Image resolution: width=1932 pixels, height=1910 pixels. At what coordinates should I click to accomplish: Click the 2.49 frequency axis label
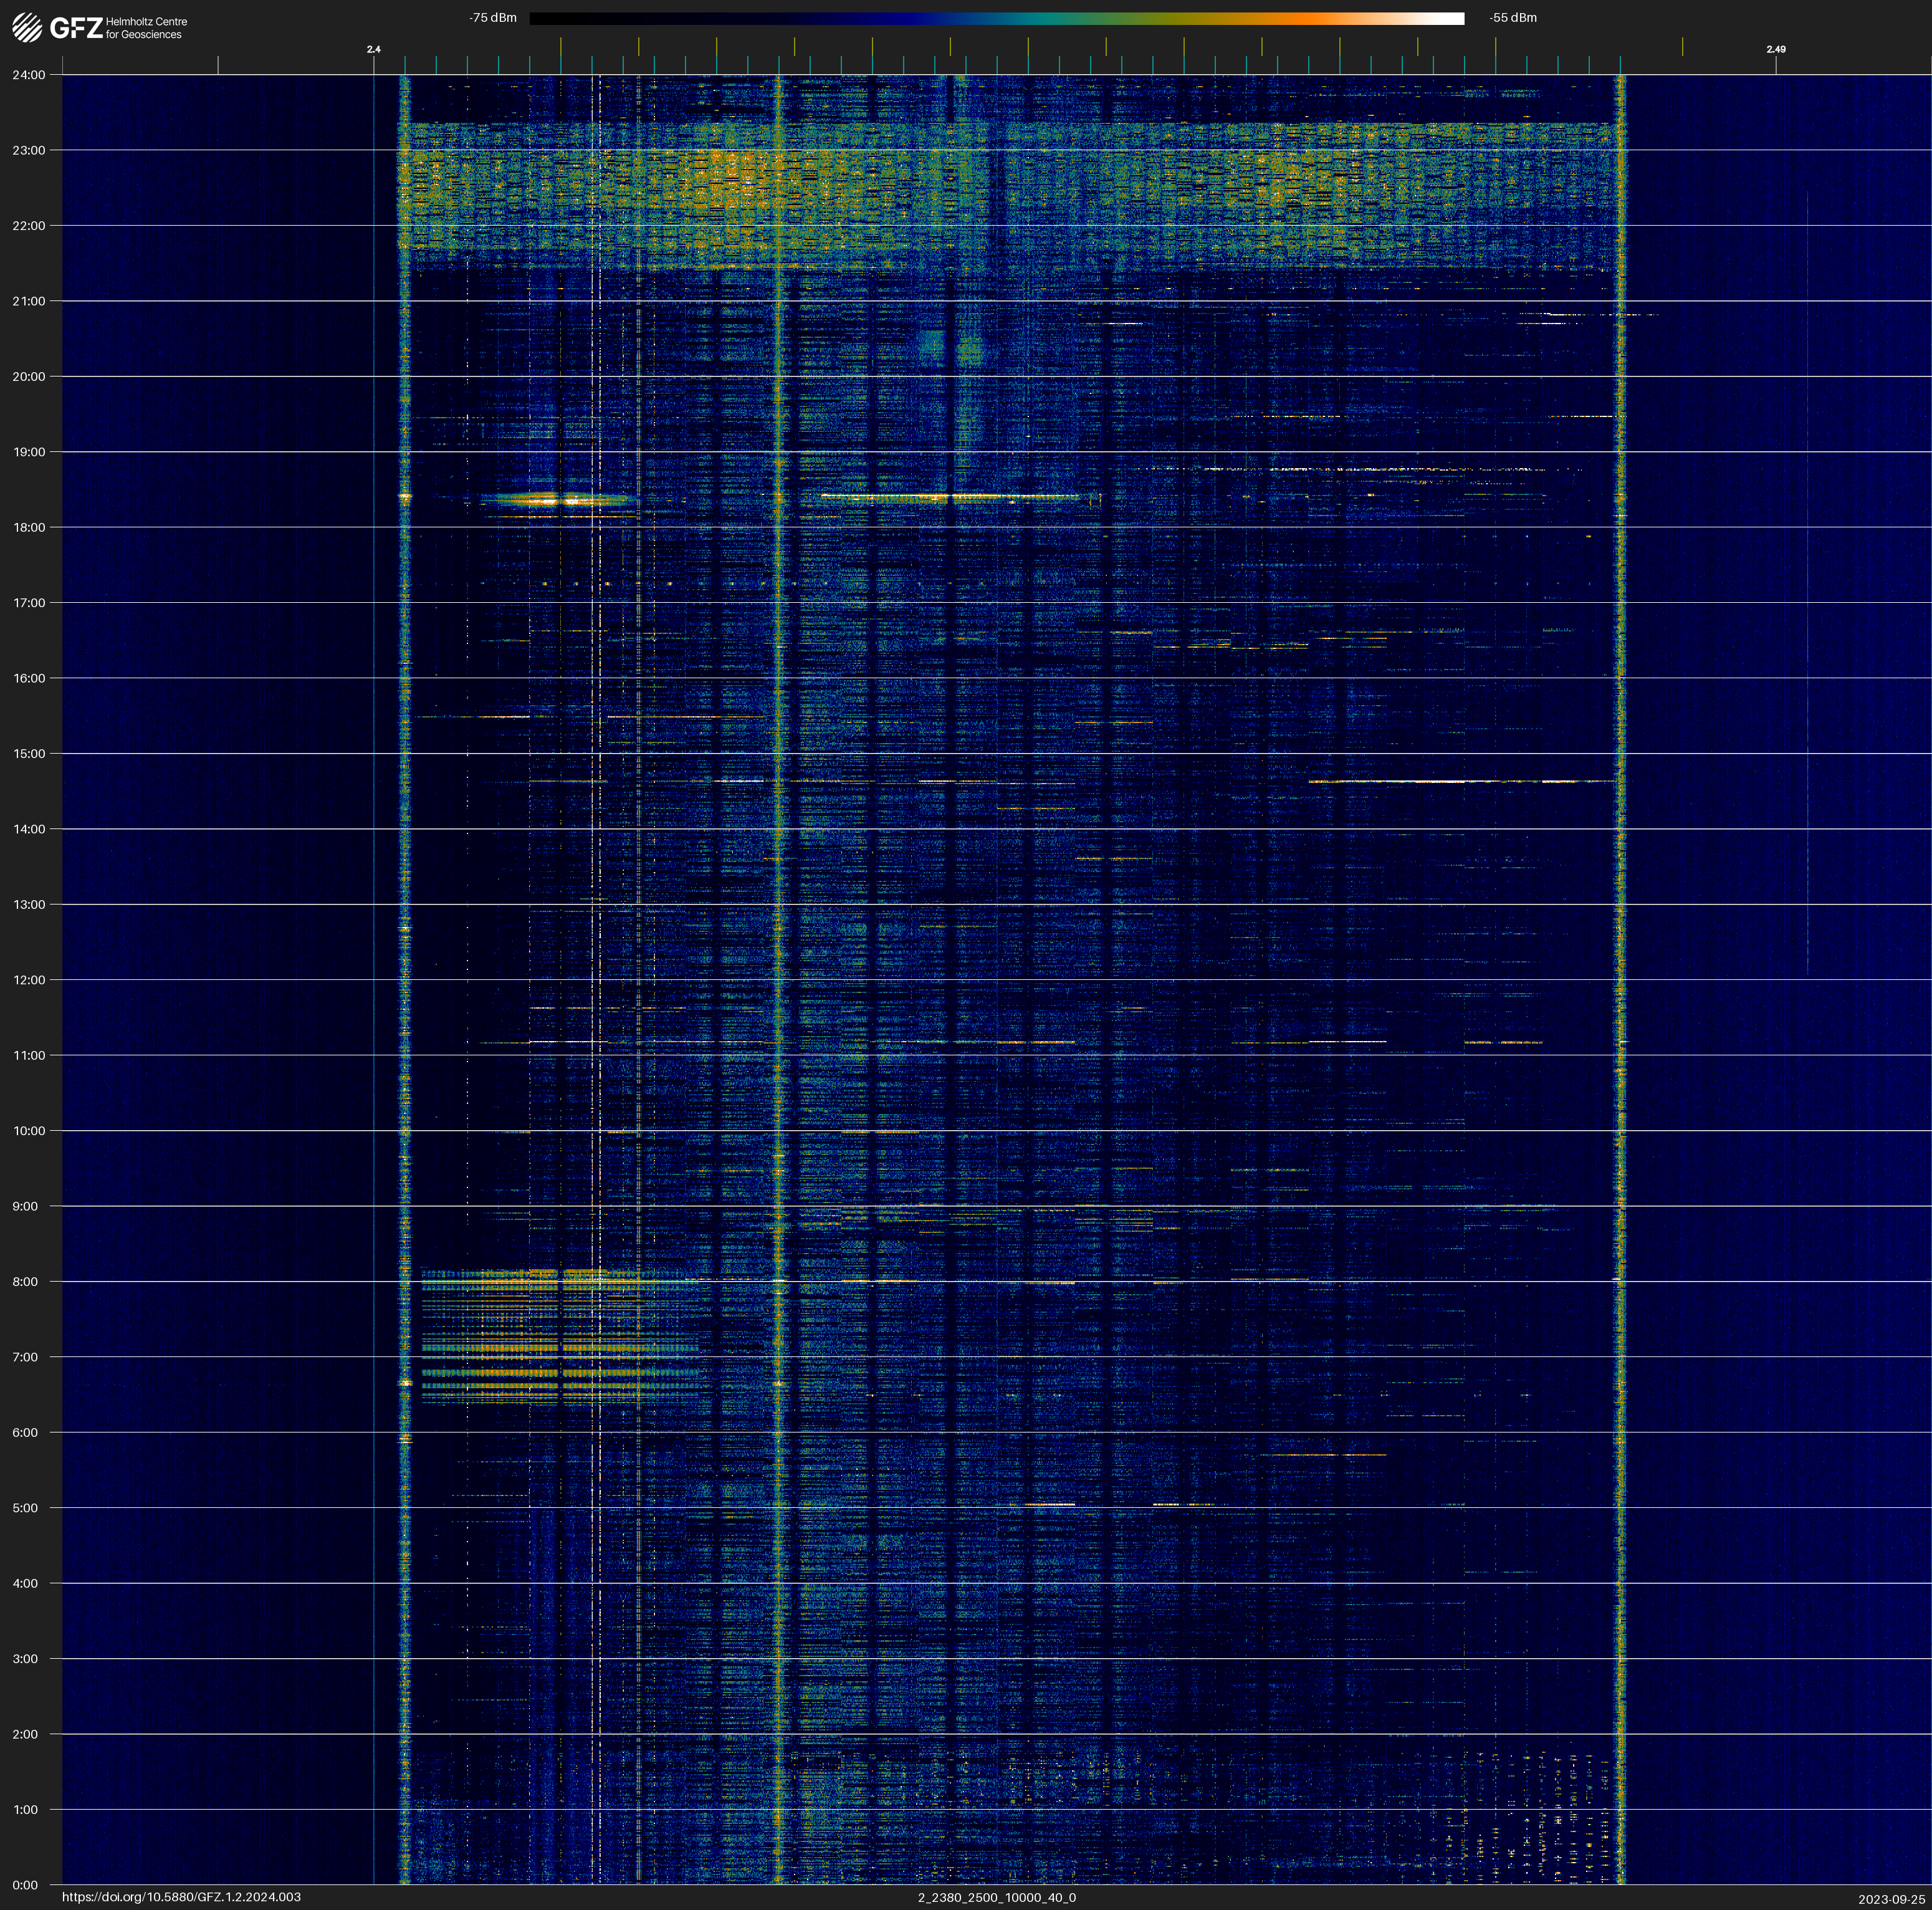[1775, 49]
